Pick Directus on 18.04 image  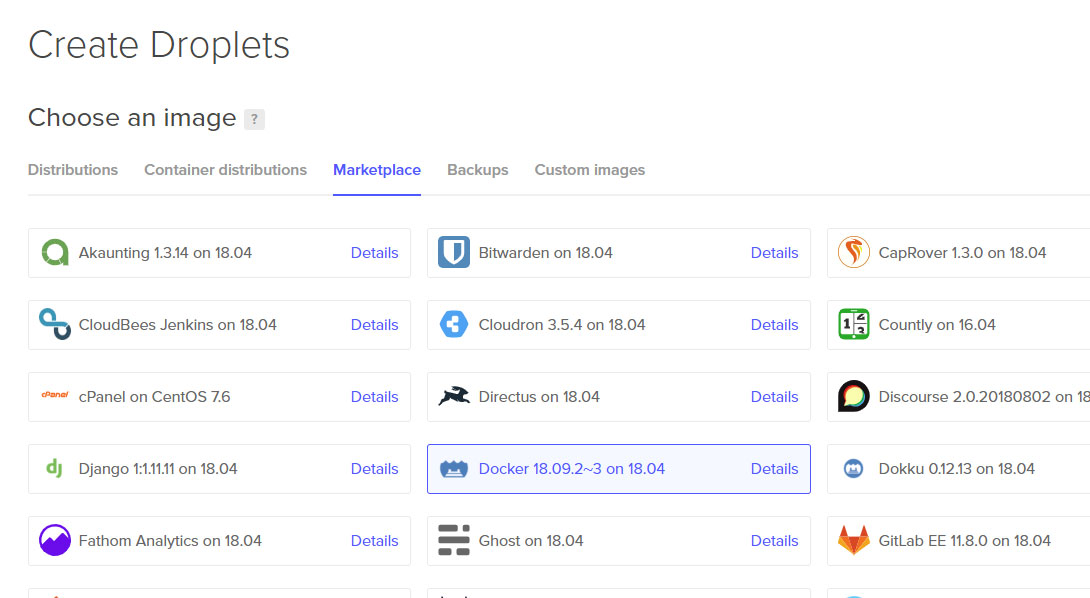click(x=619, y=397)
